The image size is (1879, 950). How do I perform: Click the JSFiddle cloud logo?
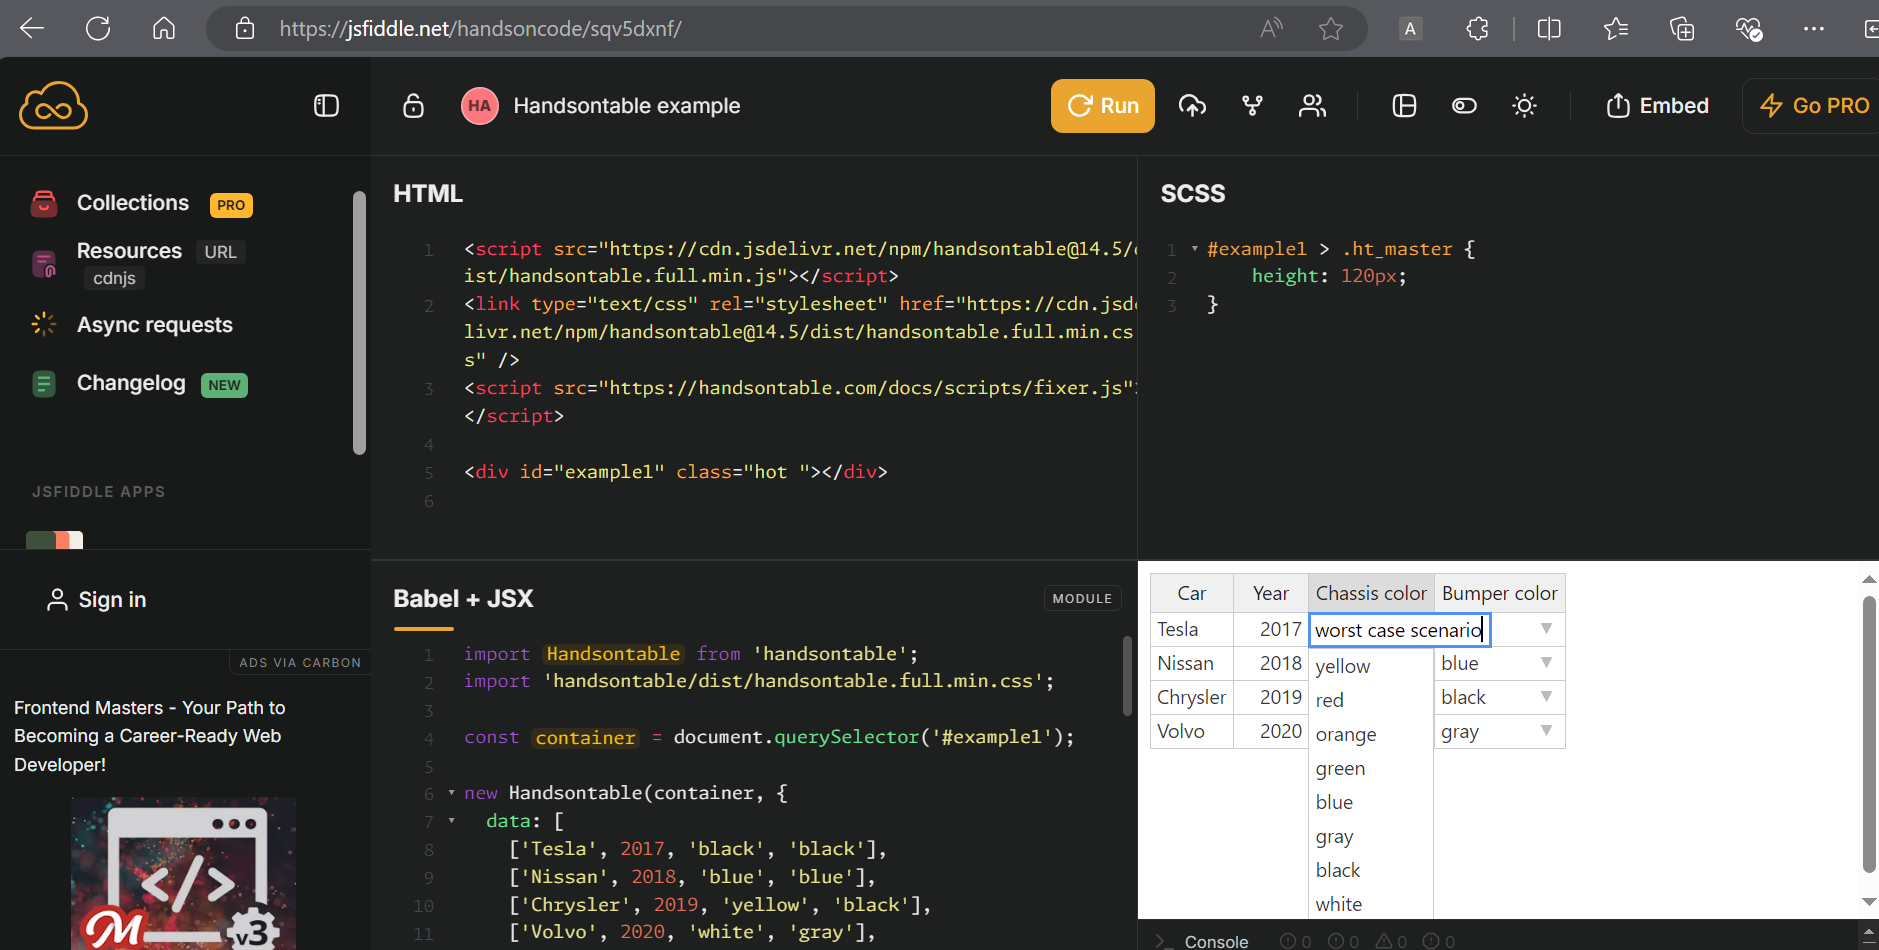pyautogui.click(x=53, y=106)
